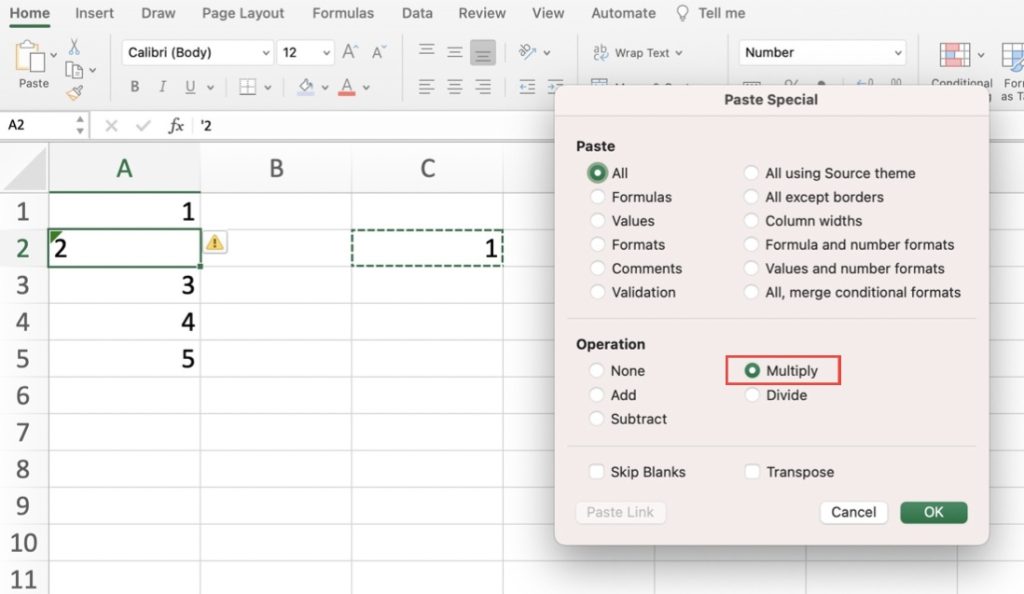The height and width of the screenshot is (594, 1024).
Task: Open the Formulas tab
Action: [343, 13]
